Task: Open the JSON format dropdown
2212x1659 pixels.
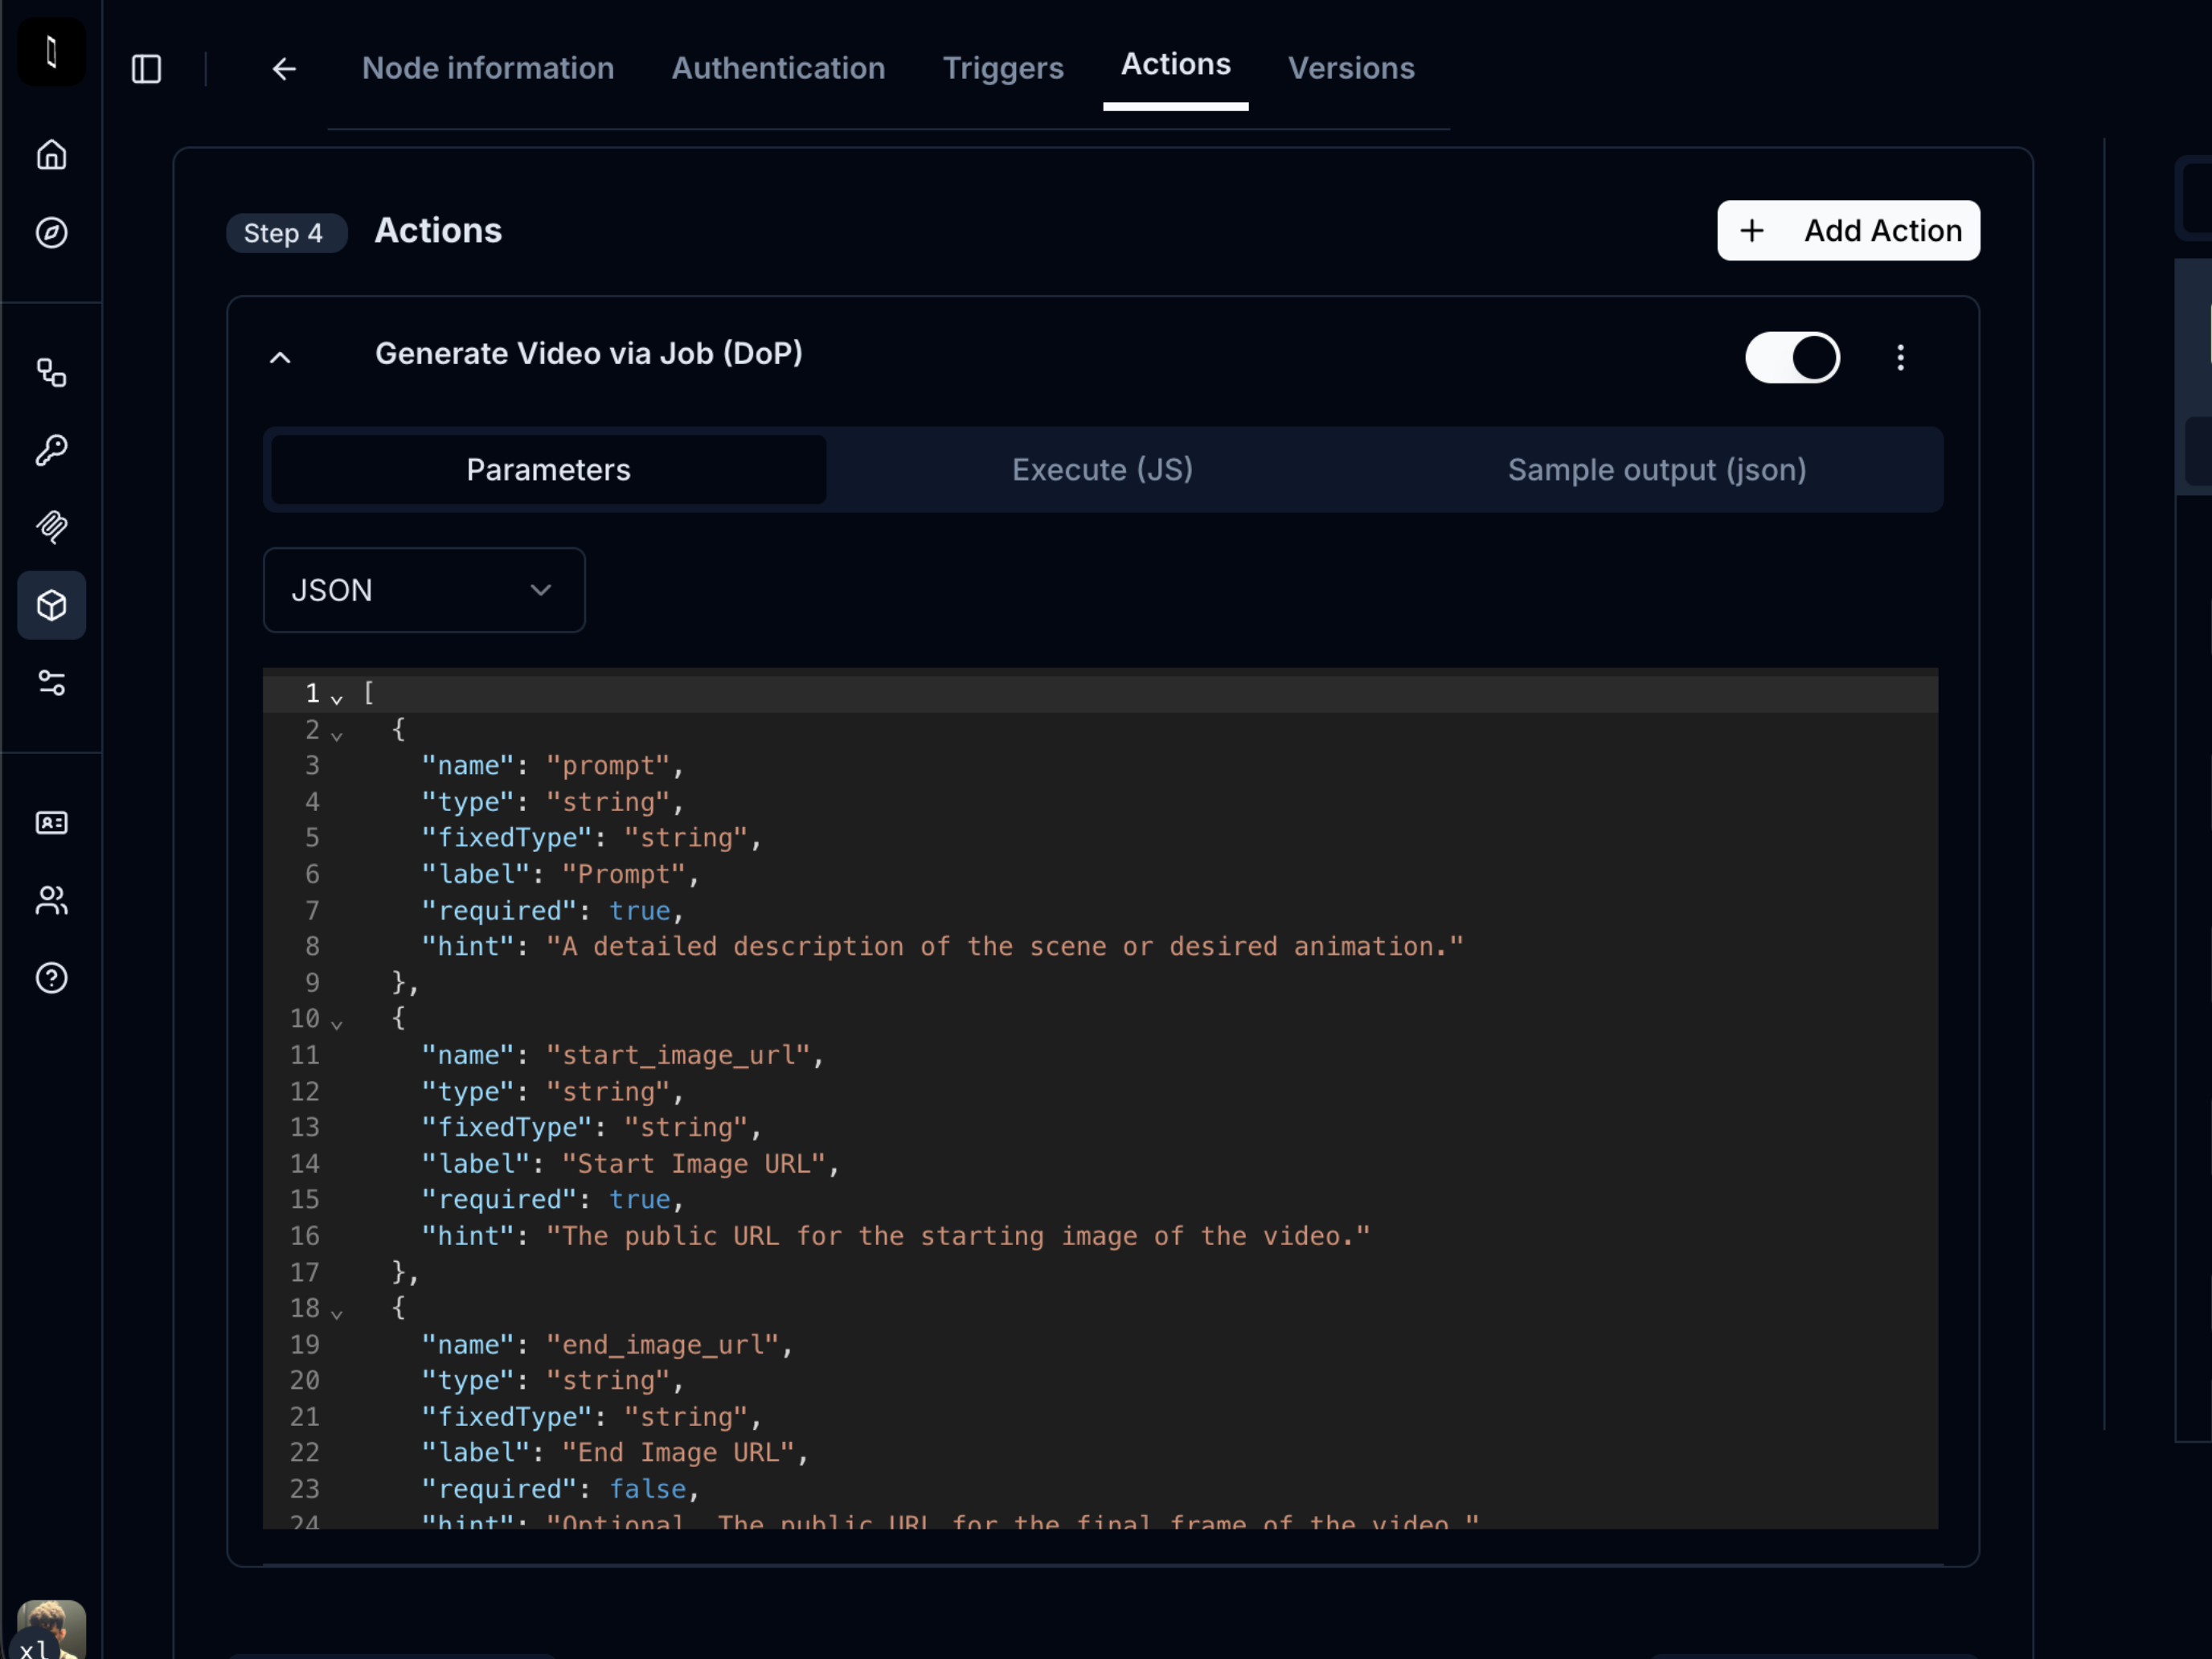Action: pyautogui.click(x=424, y=590)
